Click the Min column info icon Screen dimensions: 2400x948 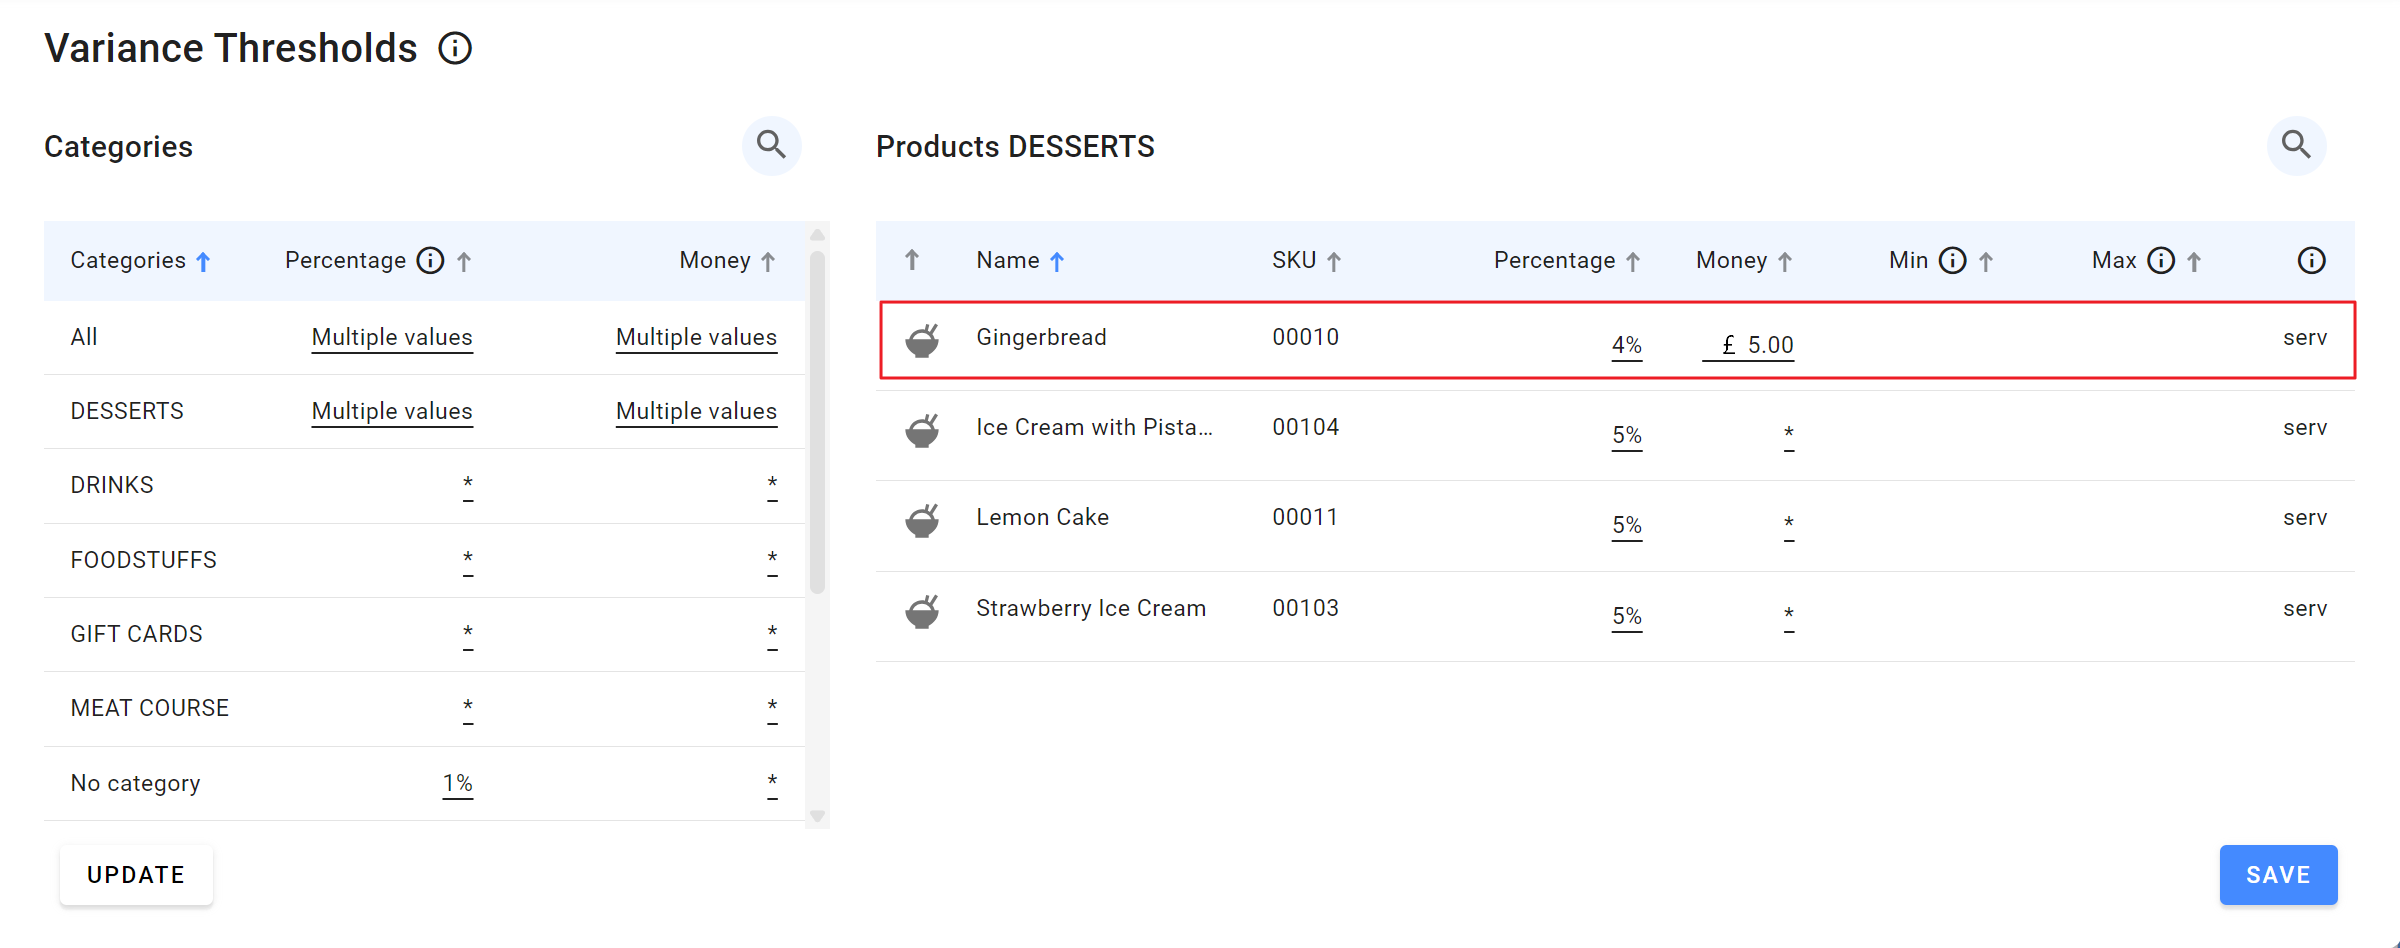coord(1952,261)
